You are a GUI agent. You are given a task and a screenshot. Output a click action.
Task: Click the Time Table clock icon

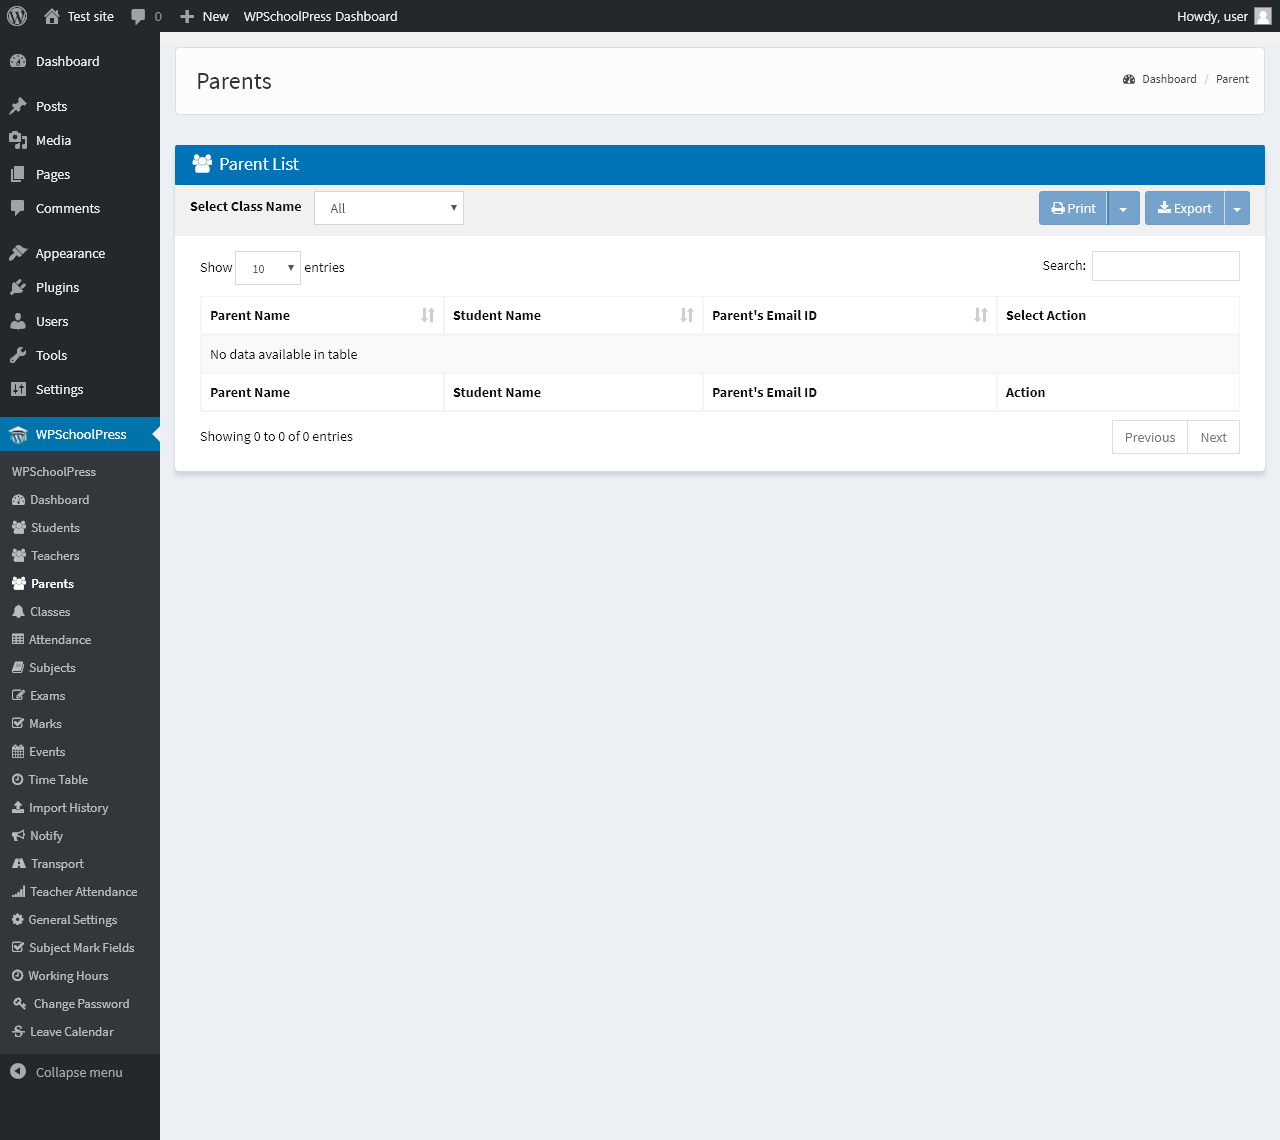click(x=17, y=780)
